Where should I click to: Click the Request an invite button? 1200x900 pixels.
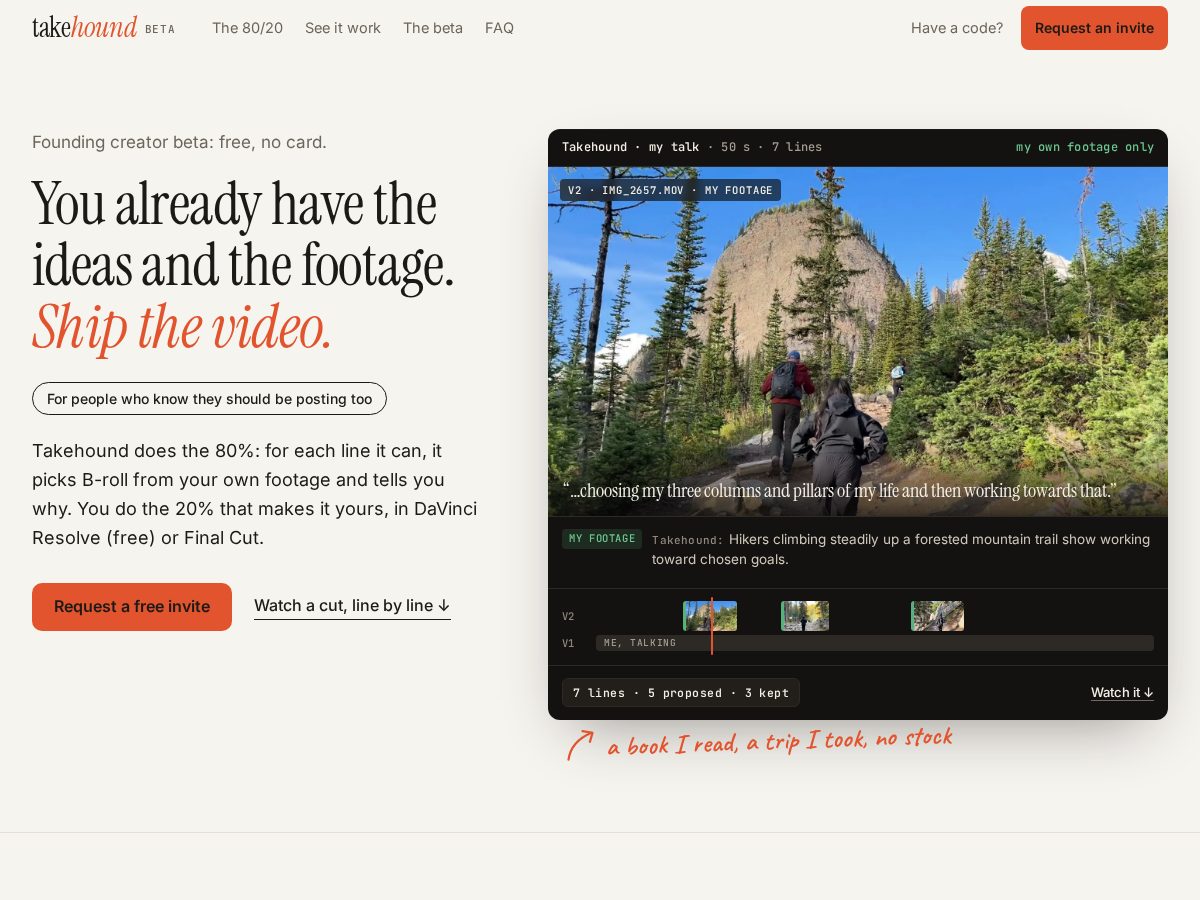coord(1094,28)
